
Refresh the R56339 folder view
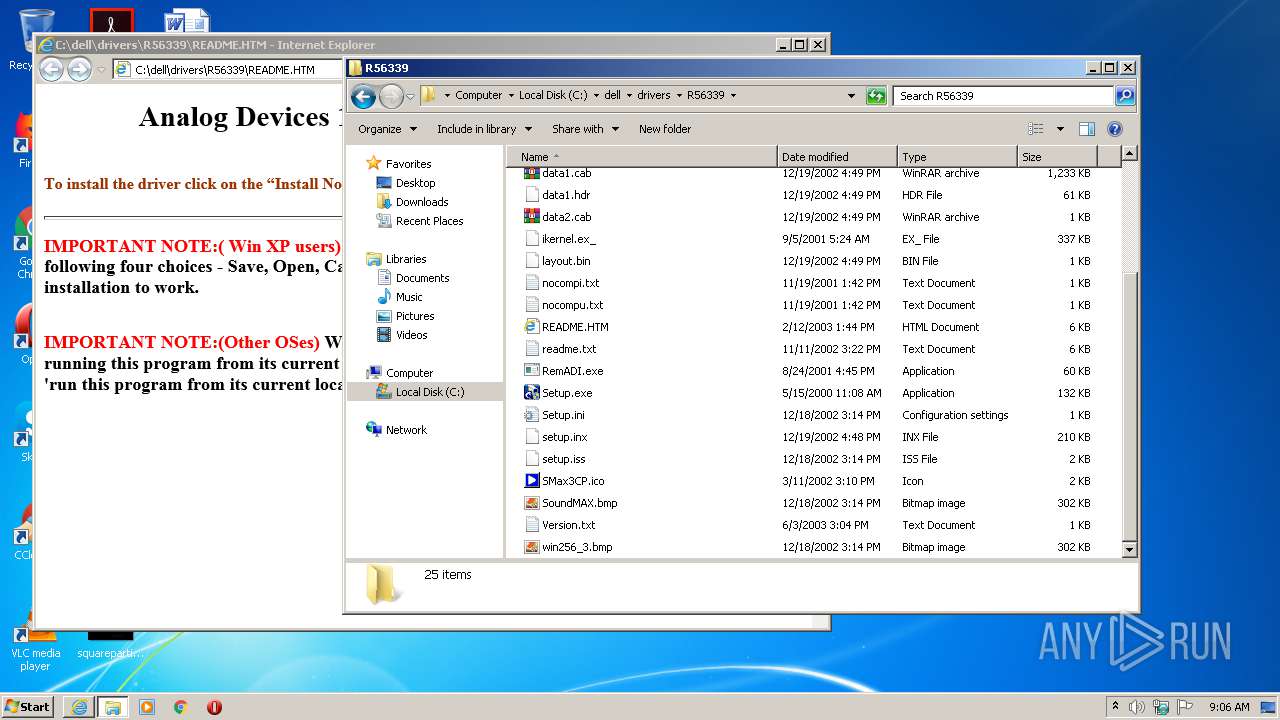tap(876, 96)
